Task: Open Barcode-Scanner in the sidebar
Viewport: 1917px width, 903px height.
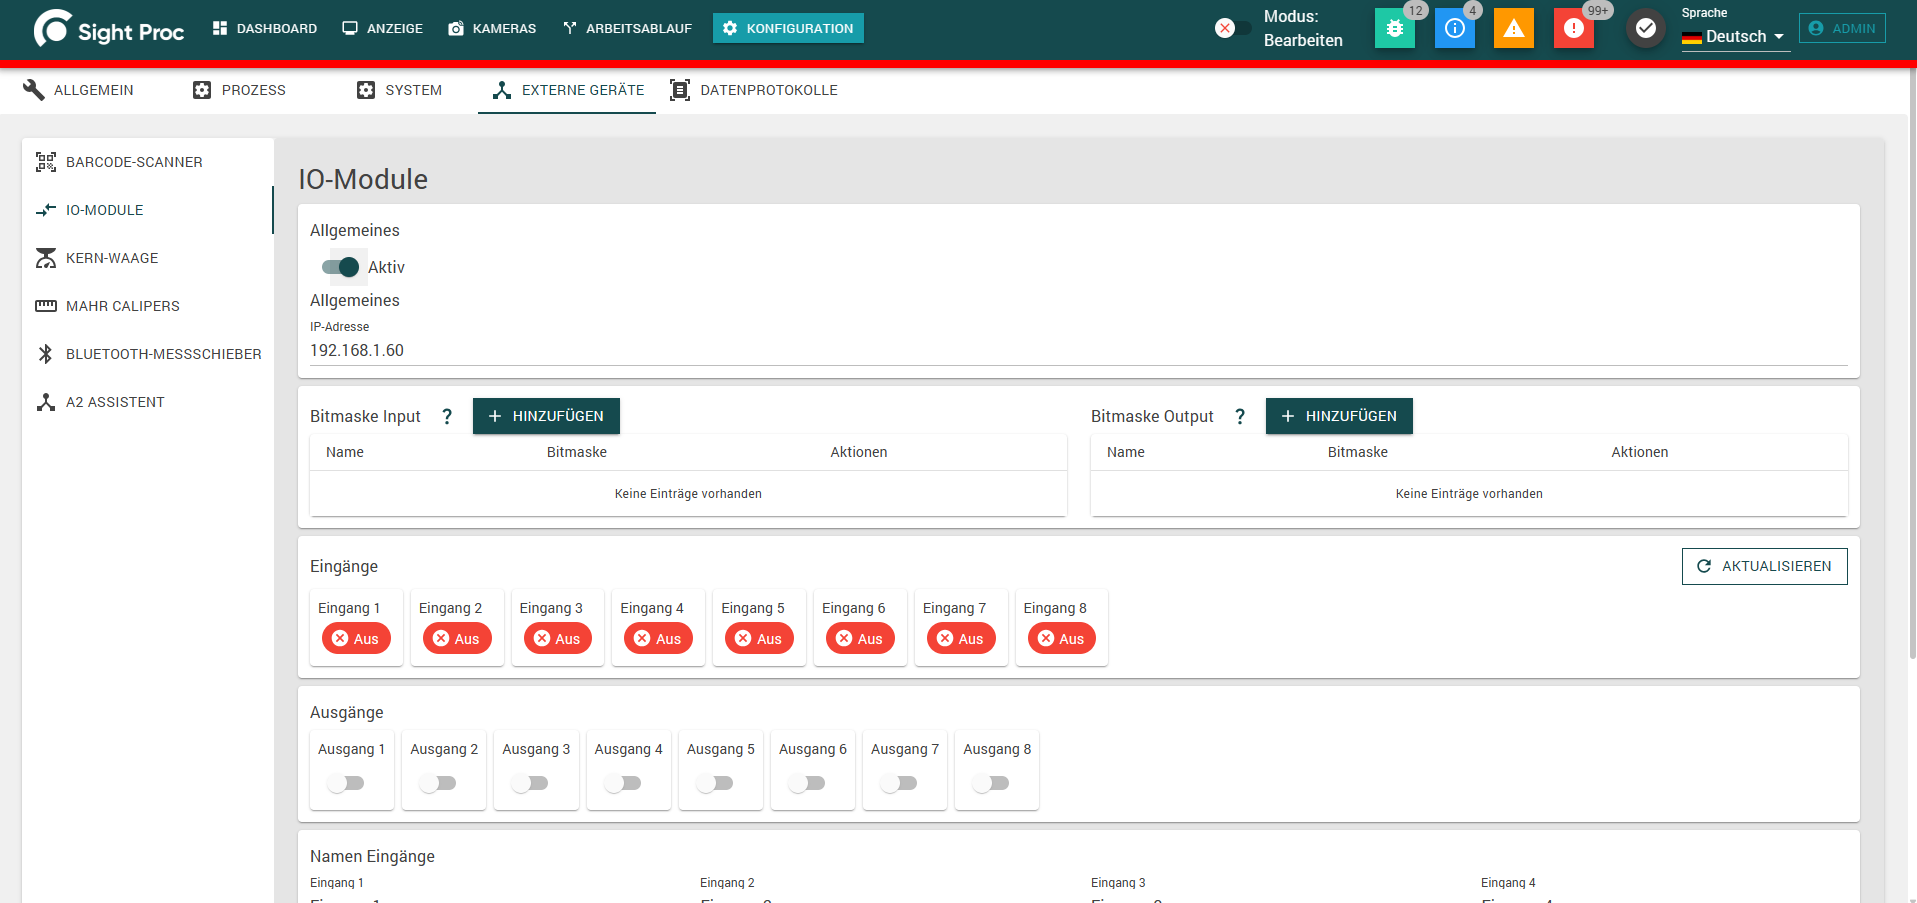Action: click(x=148, y=162)
